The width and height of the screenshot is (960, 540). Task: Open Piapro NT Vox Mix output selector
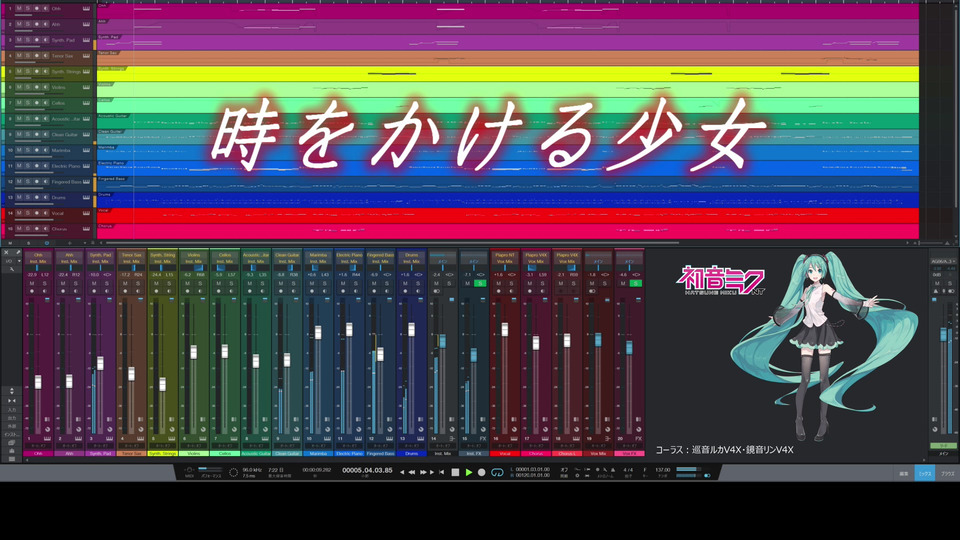tap(505, 261)
